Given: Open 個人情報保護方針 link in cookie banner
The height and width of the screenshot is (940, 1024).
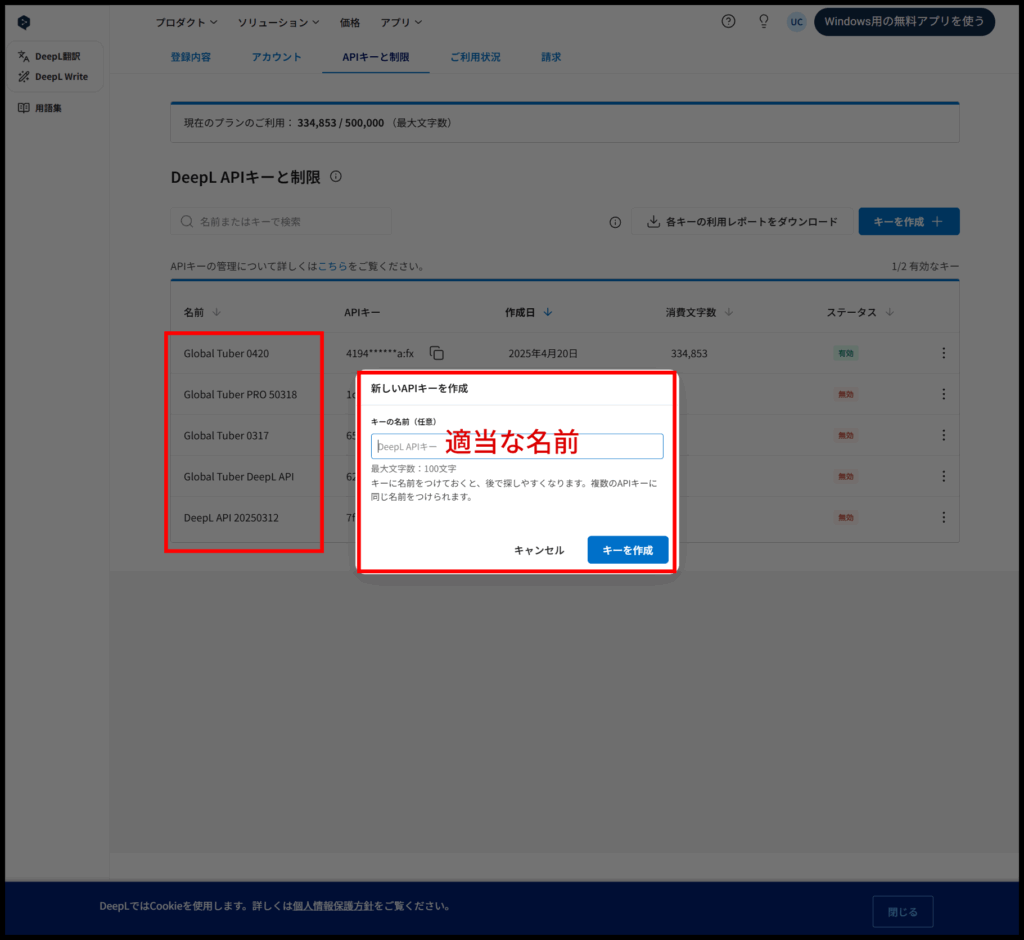Looking at the screenshot, I should click(x=333, y=906).
